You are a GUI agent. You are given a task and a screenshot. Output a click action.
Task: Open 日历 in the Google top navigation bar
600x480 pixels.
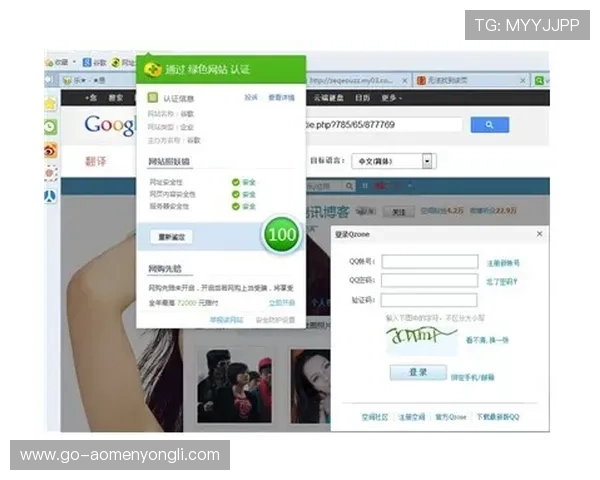pyautogui.click(x=362, y=98)
